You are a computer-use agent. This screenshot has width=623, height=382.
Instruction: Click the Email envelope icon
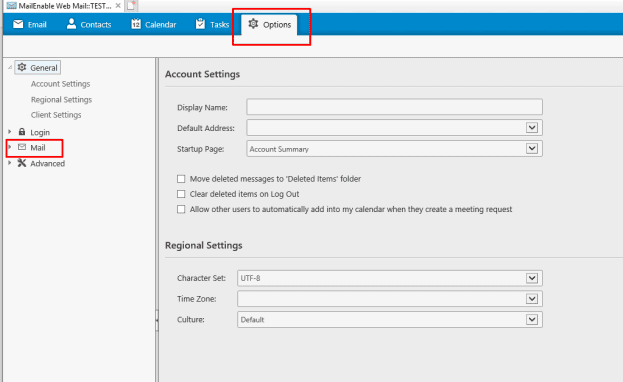[18, 24]
